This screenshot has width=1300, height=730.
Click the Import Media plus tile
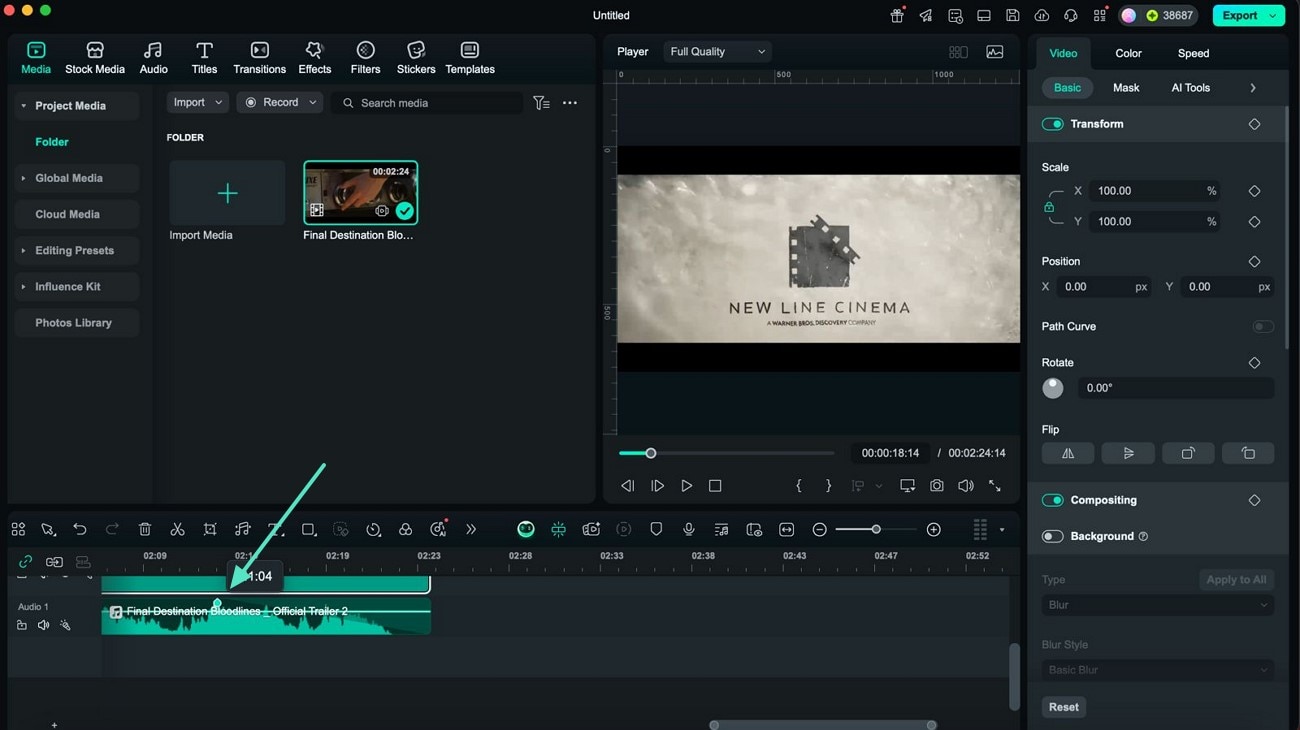pyautogui.click(x=227, y=193)
